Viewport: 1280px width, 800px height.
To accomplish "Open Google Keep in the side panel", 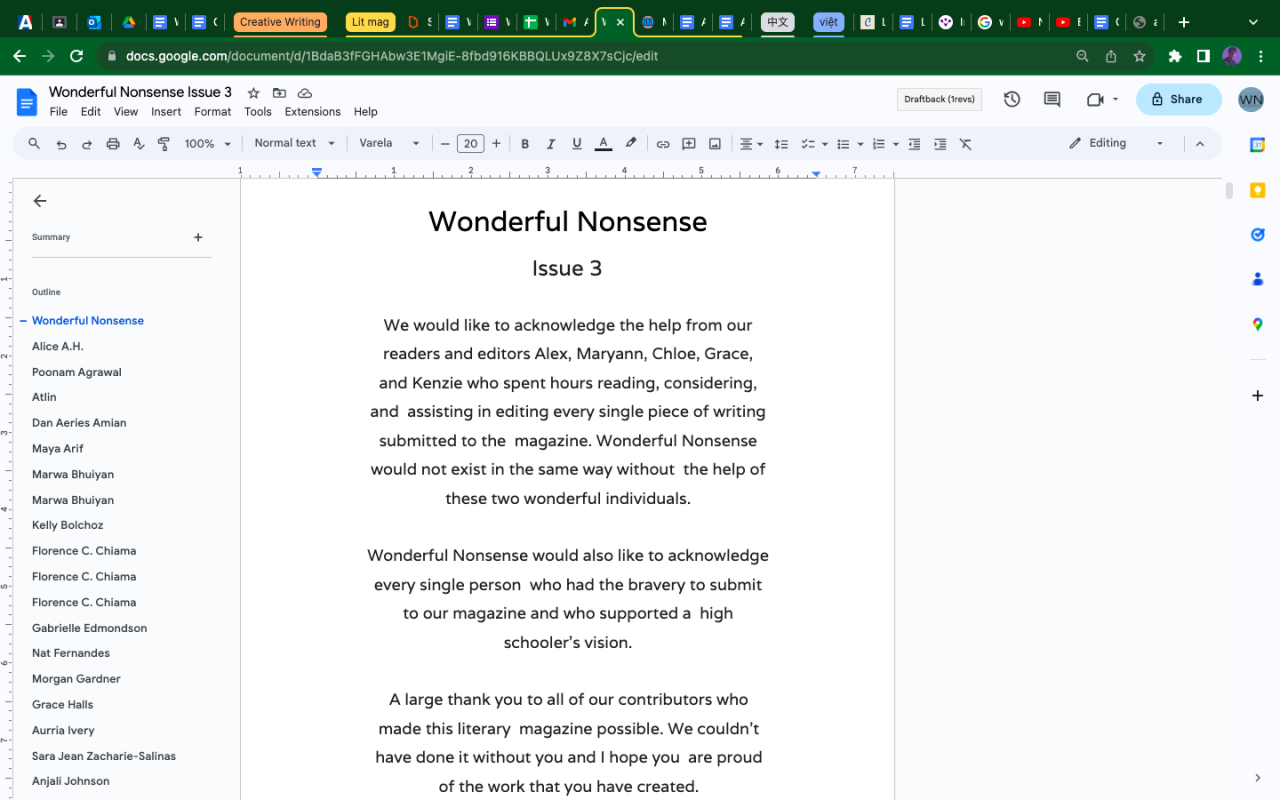I will coord(1258,190).
